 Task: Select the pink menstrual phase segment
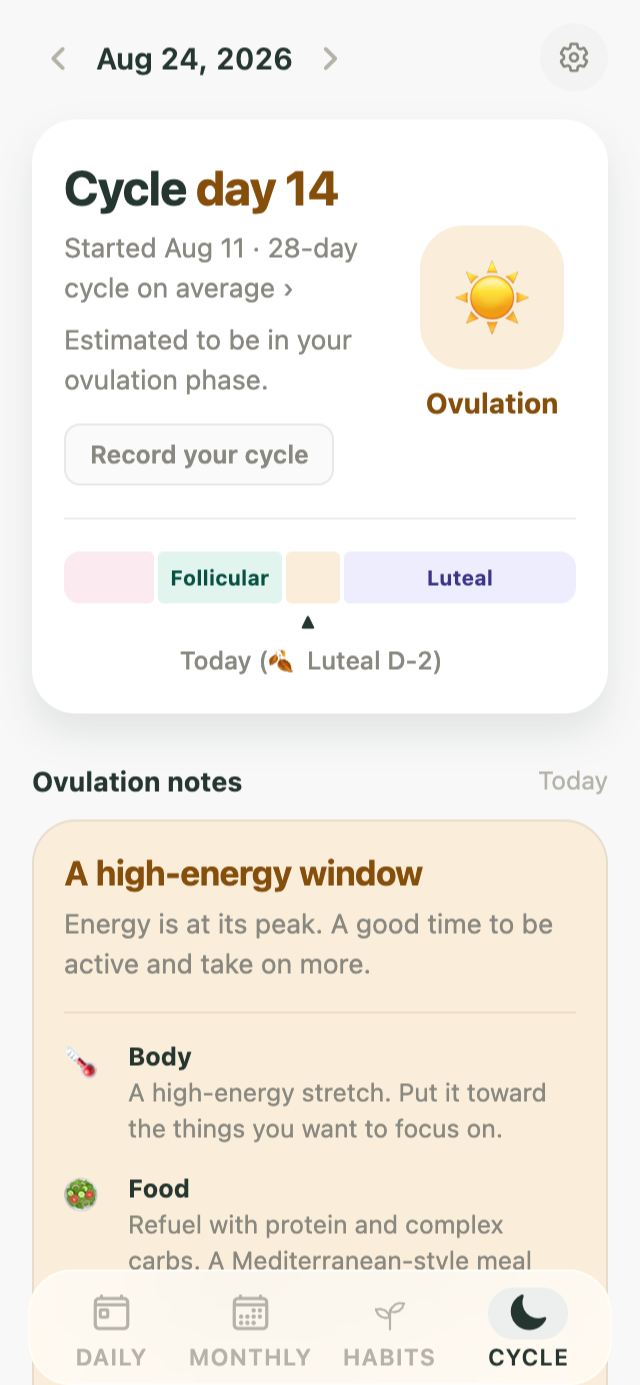click(x=109, y=578)
